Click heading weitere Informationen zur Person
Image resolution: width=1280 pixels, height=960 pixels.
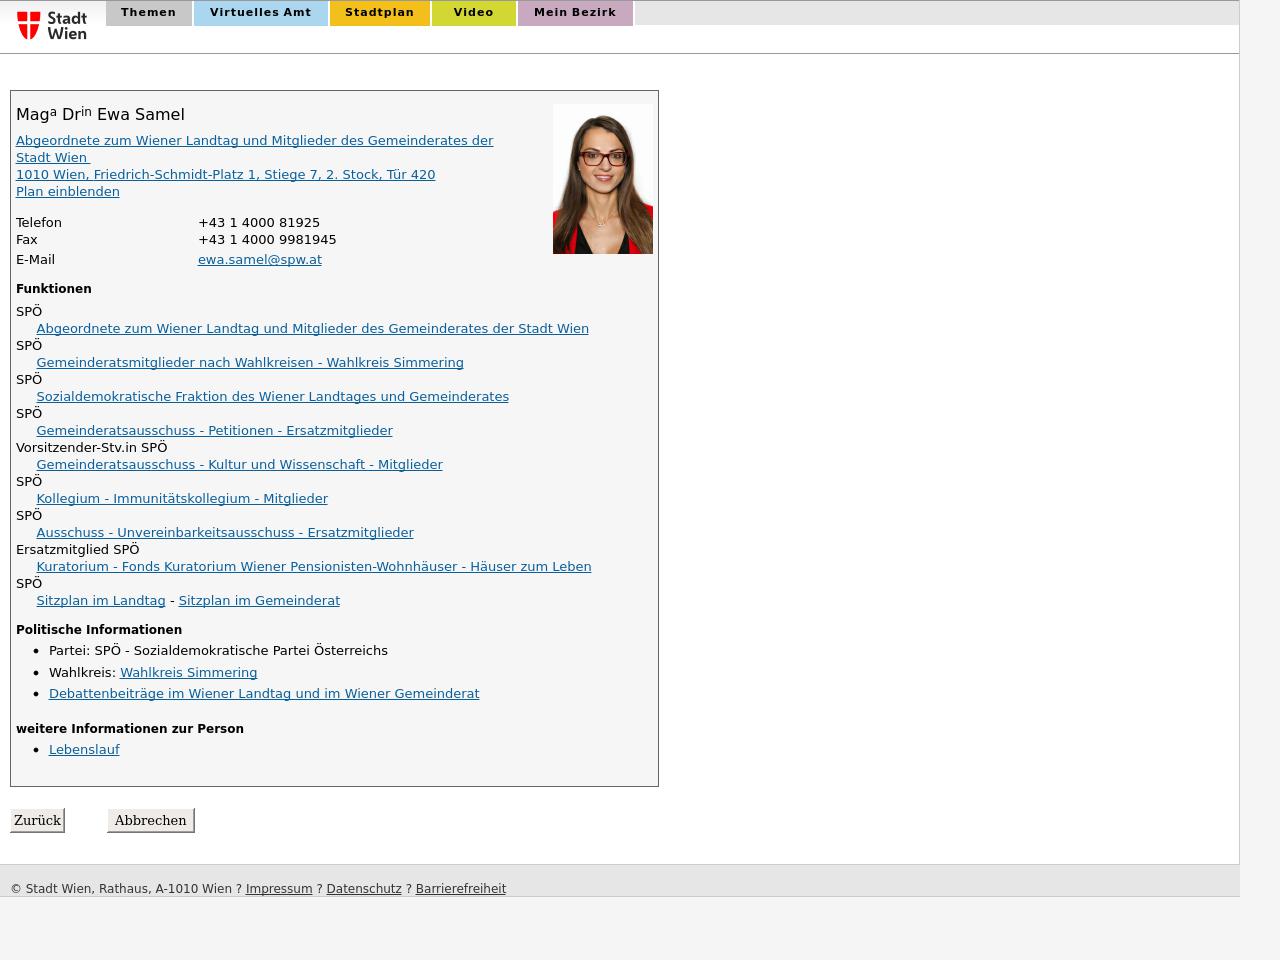[130, 728]
